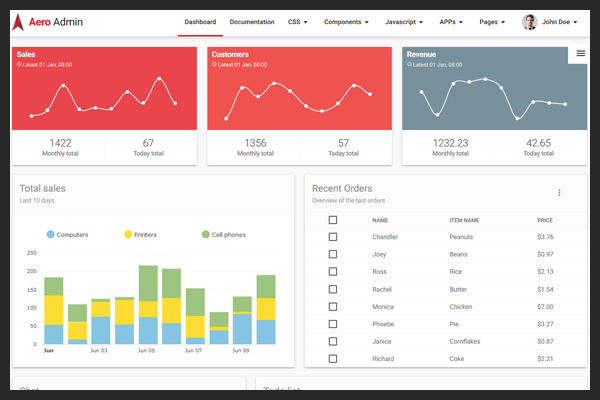Click Revenue today total 42.65

[538, 143]
